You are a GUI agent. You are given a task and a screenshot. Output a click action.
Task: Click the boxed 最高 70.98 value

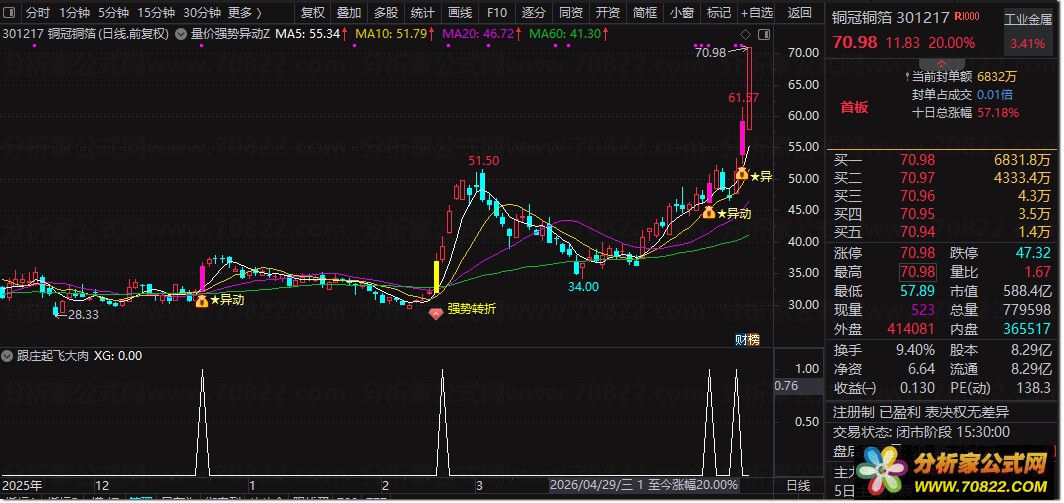pos(917,273)
